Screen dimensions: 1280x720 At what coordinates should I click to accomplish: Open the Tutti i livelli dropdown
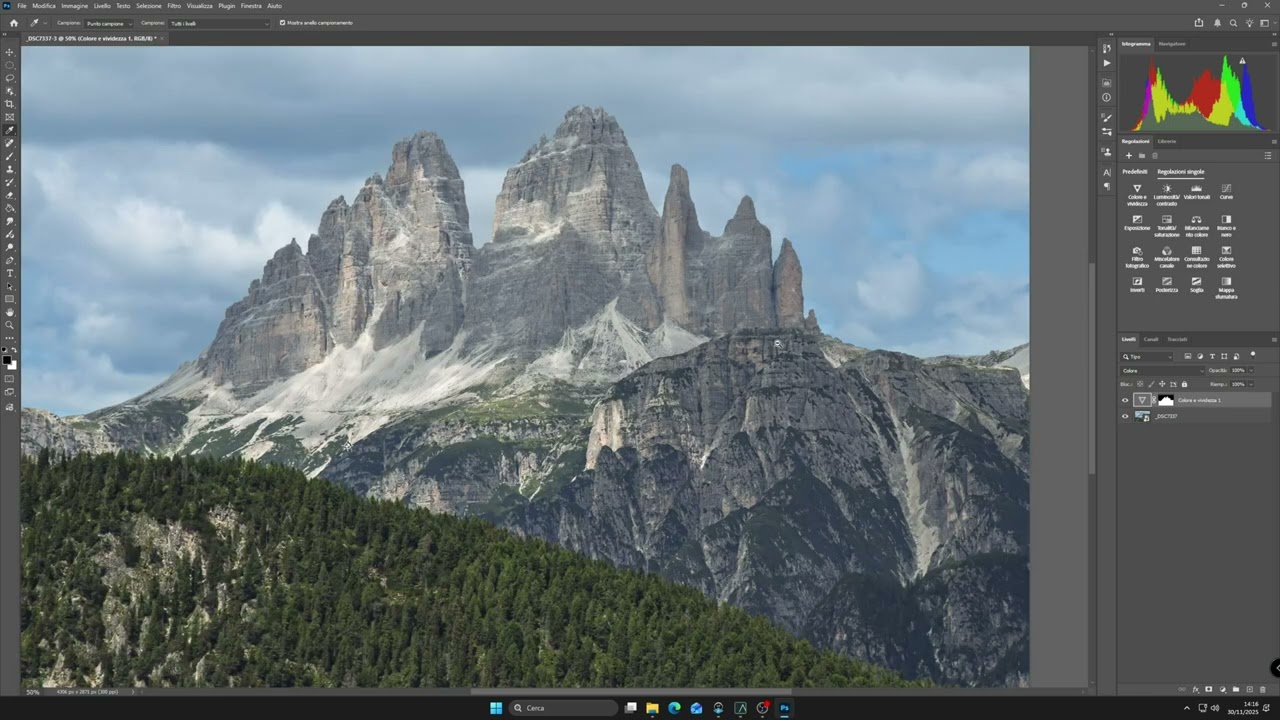[x=219, y=22]
